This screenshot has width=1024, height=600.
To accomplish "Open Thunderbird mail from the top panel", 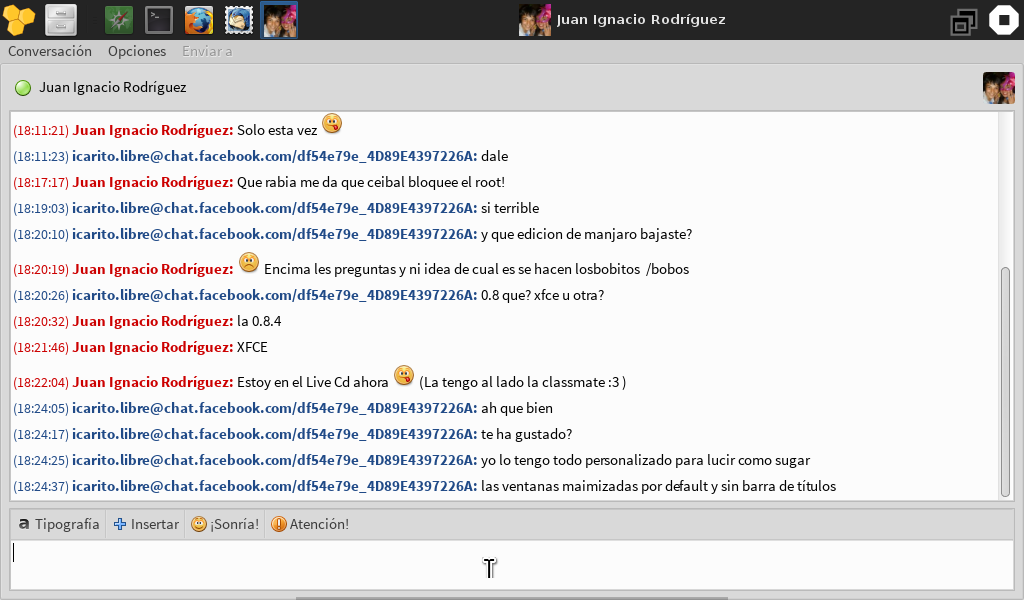I will click(238, 20).
